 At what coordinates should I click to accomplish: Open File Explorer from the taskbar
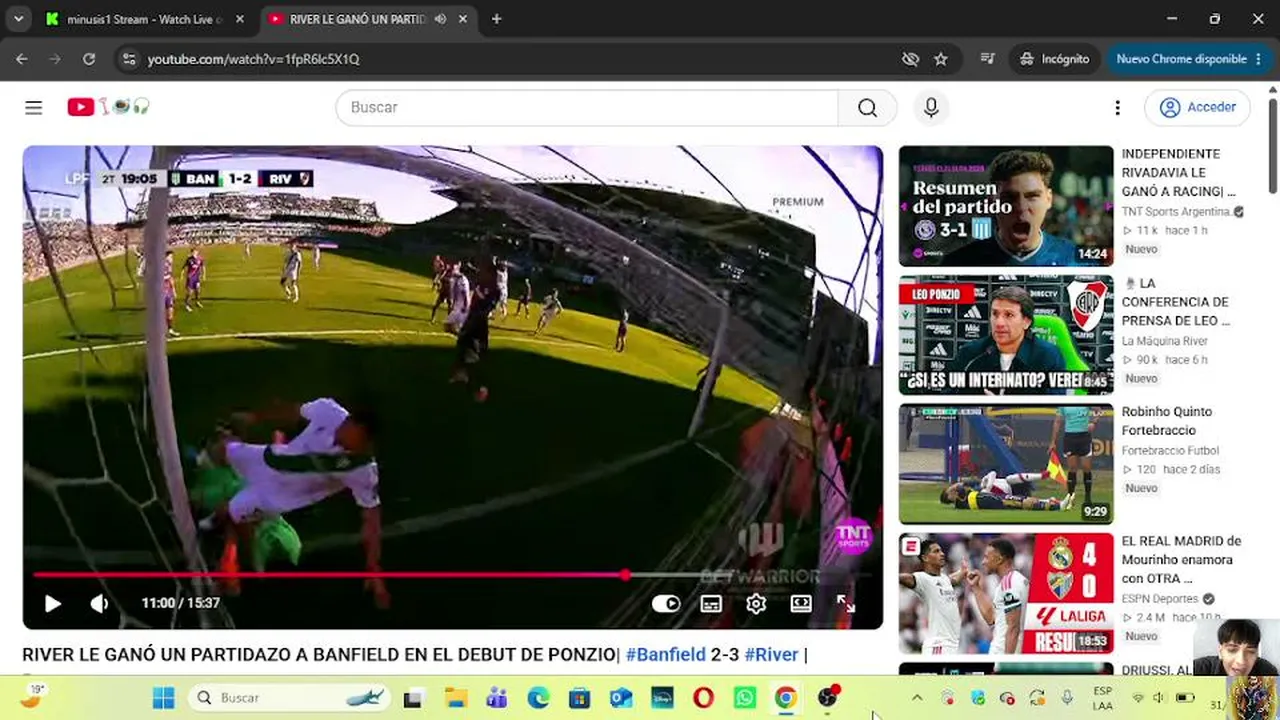click(456, 698)
